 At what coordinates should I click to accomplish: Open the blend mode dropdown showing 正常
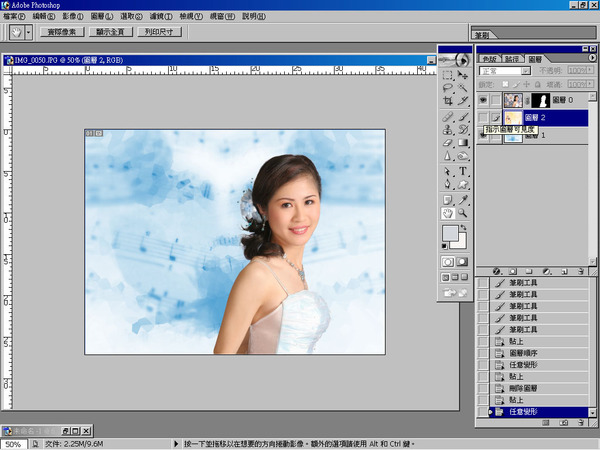pyautogui.click(x=505, y=71)
